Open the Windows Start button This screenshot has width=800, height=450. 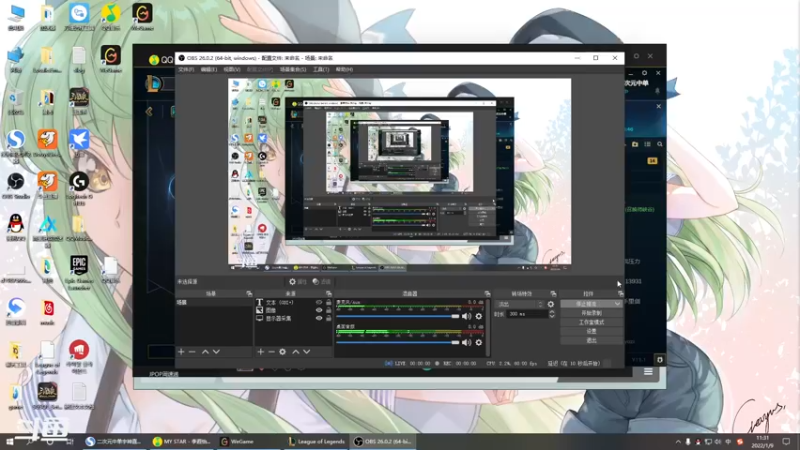pyautogui.click(x=10, y=442)
